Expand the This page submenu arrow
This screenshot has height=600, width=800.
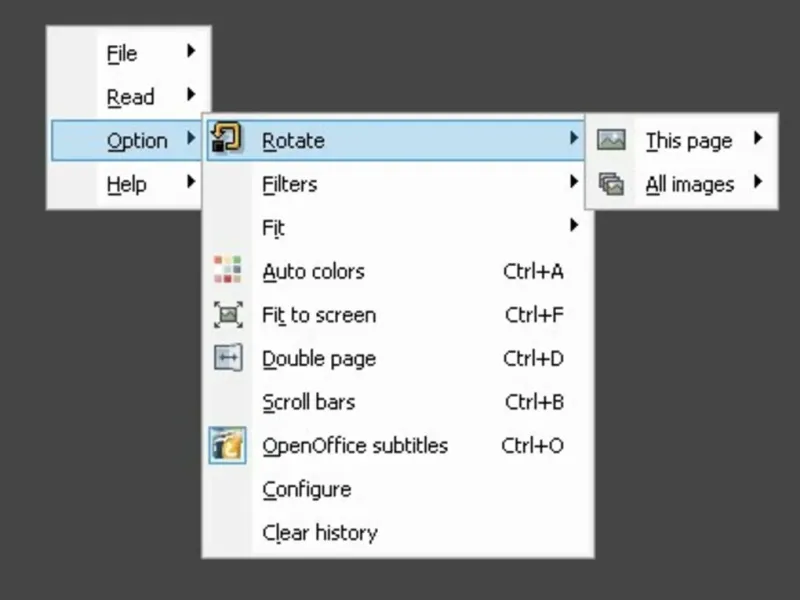point(758,139)
